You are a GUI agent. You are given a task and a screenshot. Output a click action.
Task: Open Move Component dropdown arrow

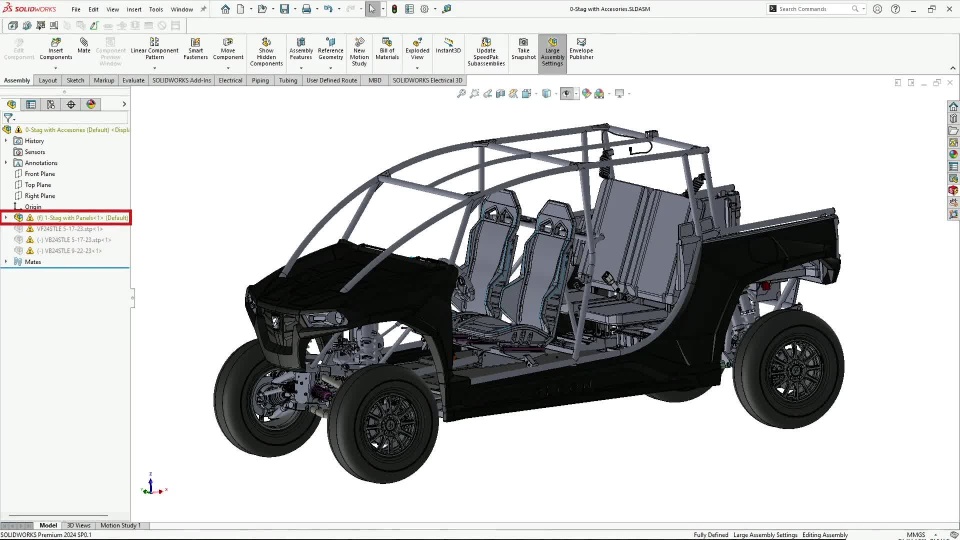(228, 67)
